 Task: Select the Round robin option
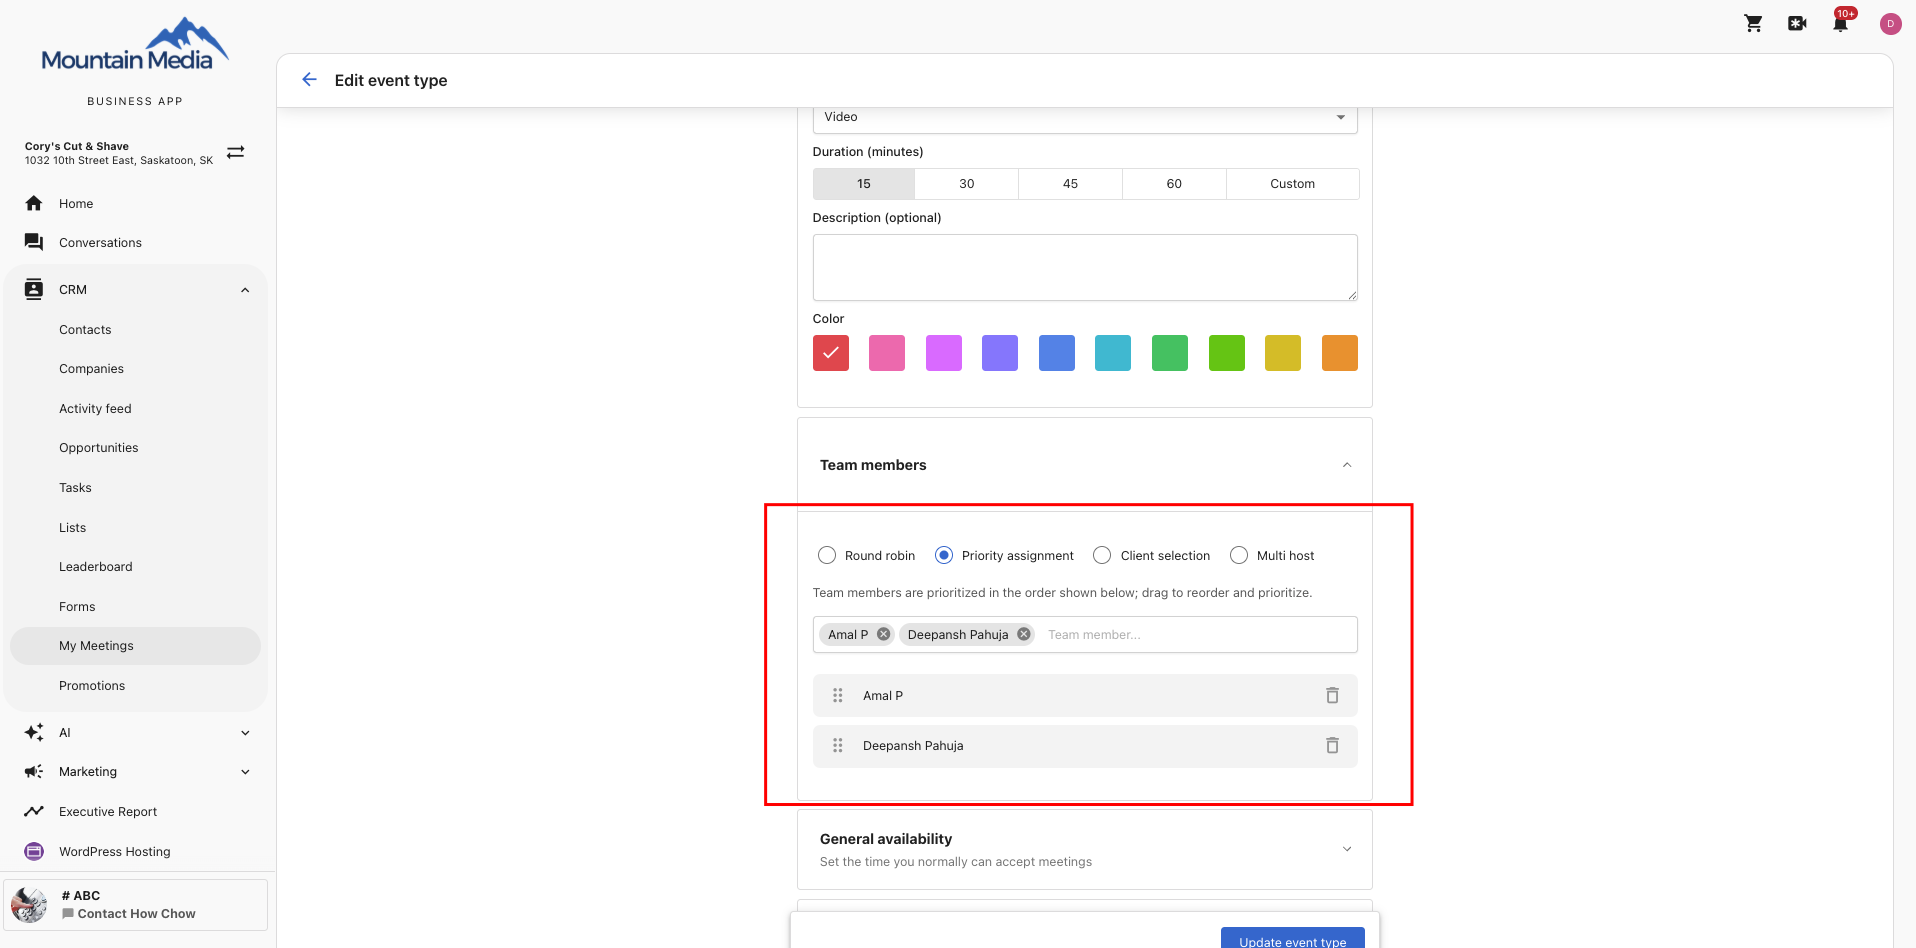(827, 555)
